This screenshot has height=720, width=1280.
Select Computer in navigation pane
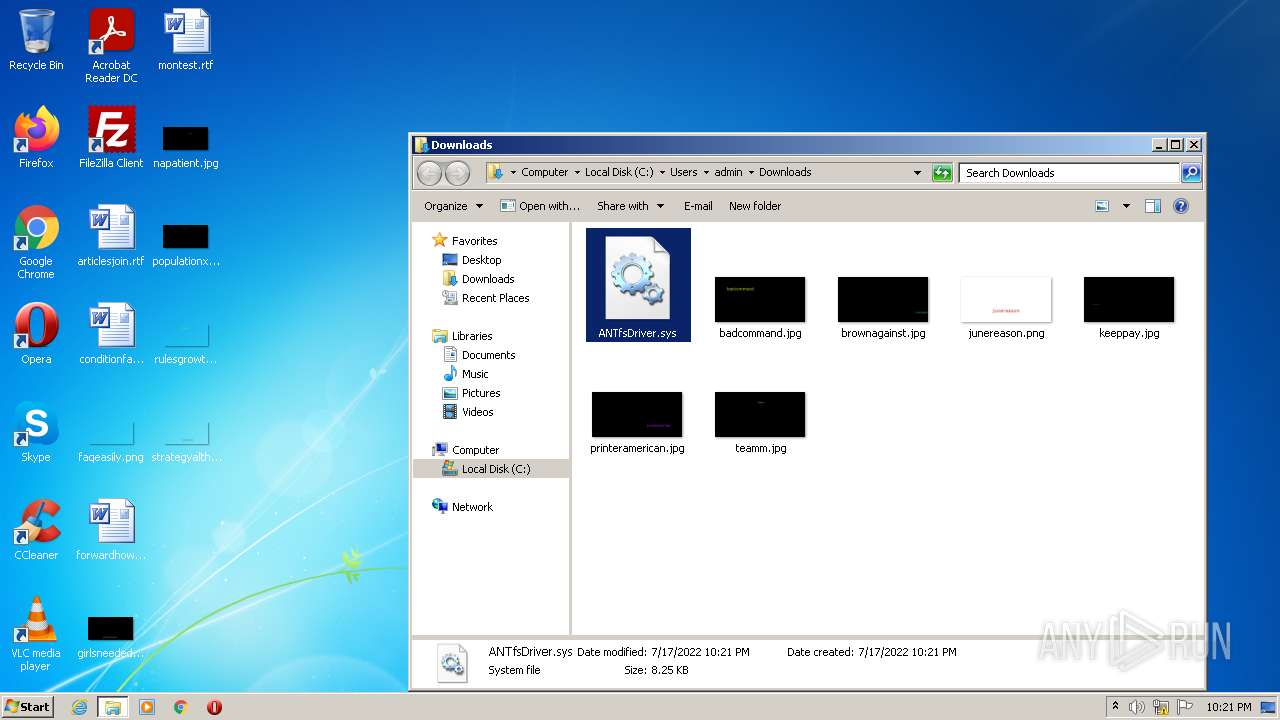coord(465,450)
